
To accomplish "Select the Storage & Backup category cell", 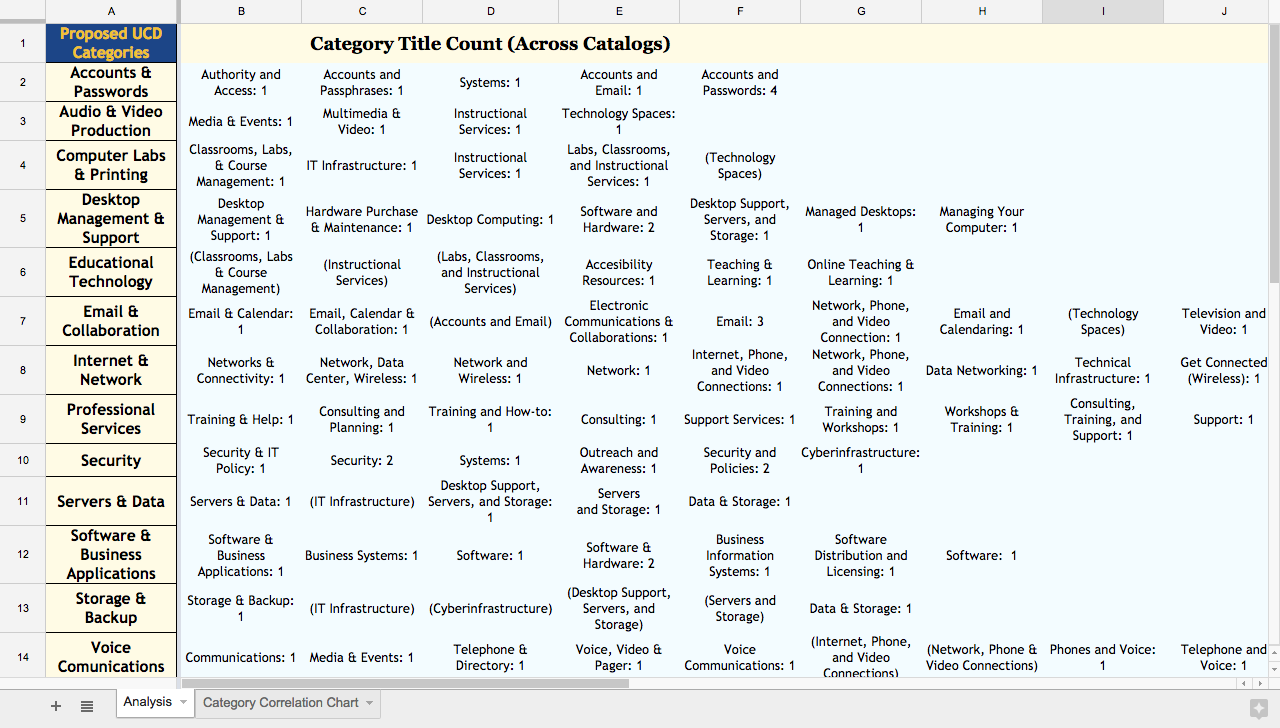I will [111, 608].
